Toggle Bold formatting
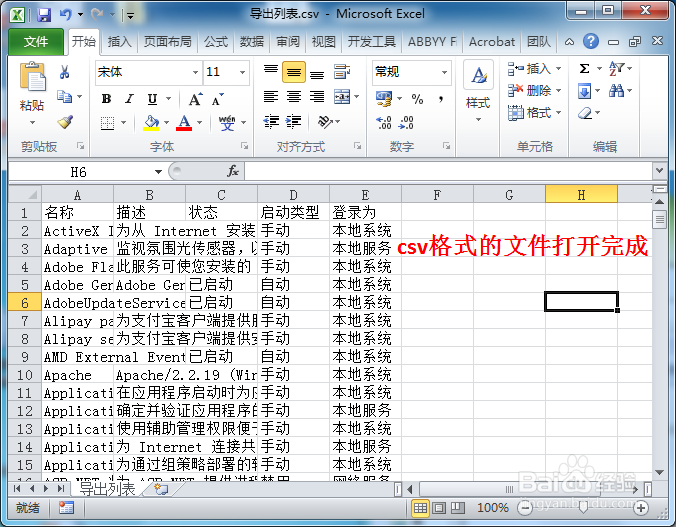This screenshot has height=527, width=676. click(x=106, y=99)
